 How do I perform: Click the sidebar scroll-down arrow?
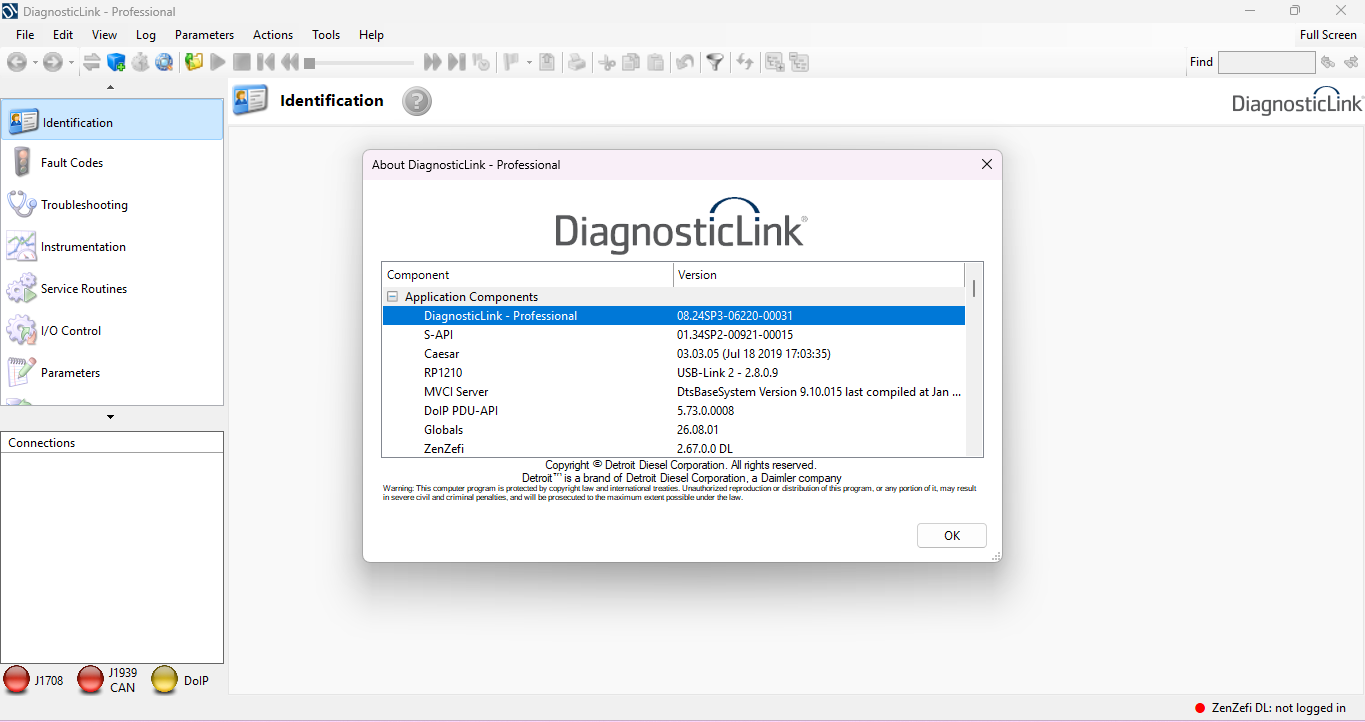(x=111, y=417)
